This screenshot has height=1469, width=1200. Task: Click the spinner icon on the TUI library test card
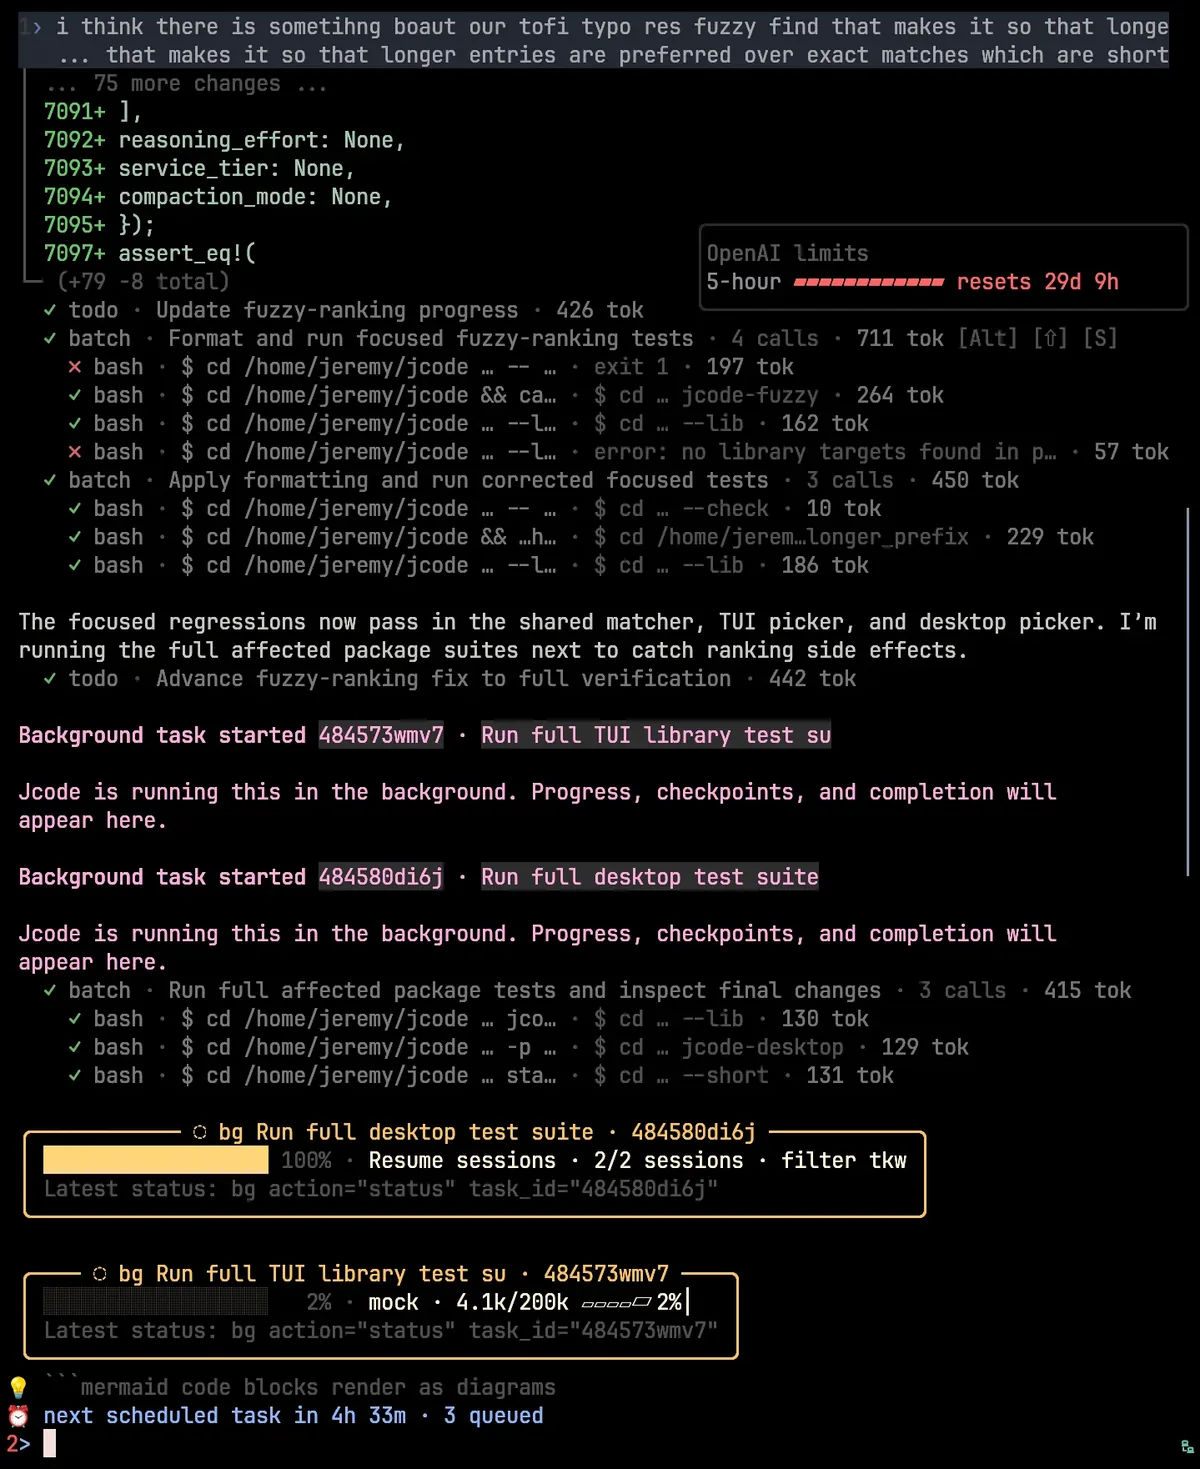tap(100, 1274)
